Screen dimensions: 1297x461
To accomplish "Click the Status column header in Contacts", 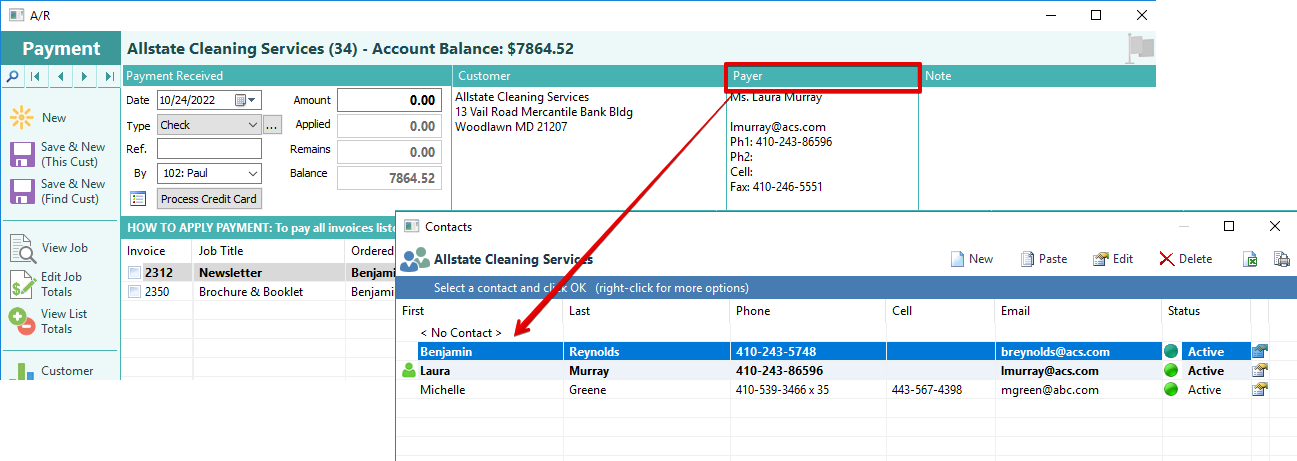I will pyautogui.click(x=1205, y=311).
